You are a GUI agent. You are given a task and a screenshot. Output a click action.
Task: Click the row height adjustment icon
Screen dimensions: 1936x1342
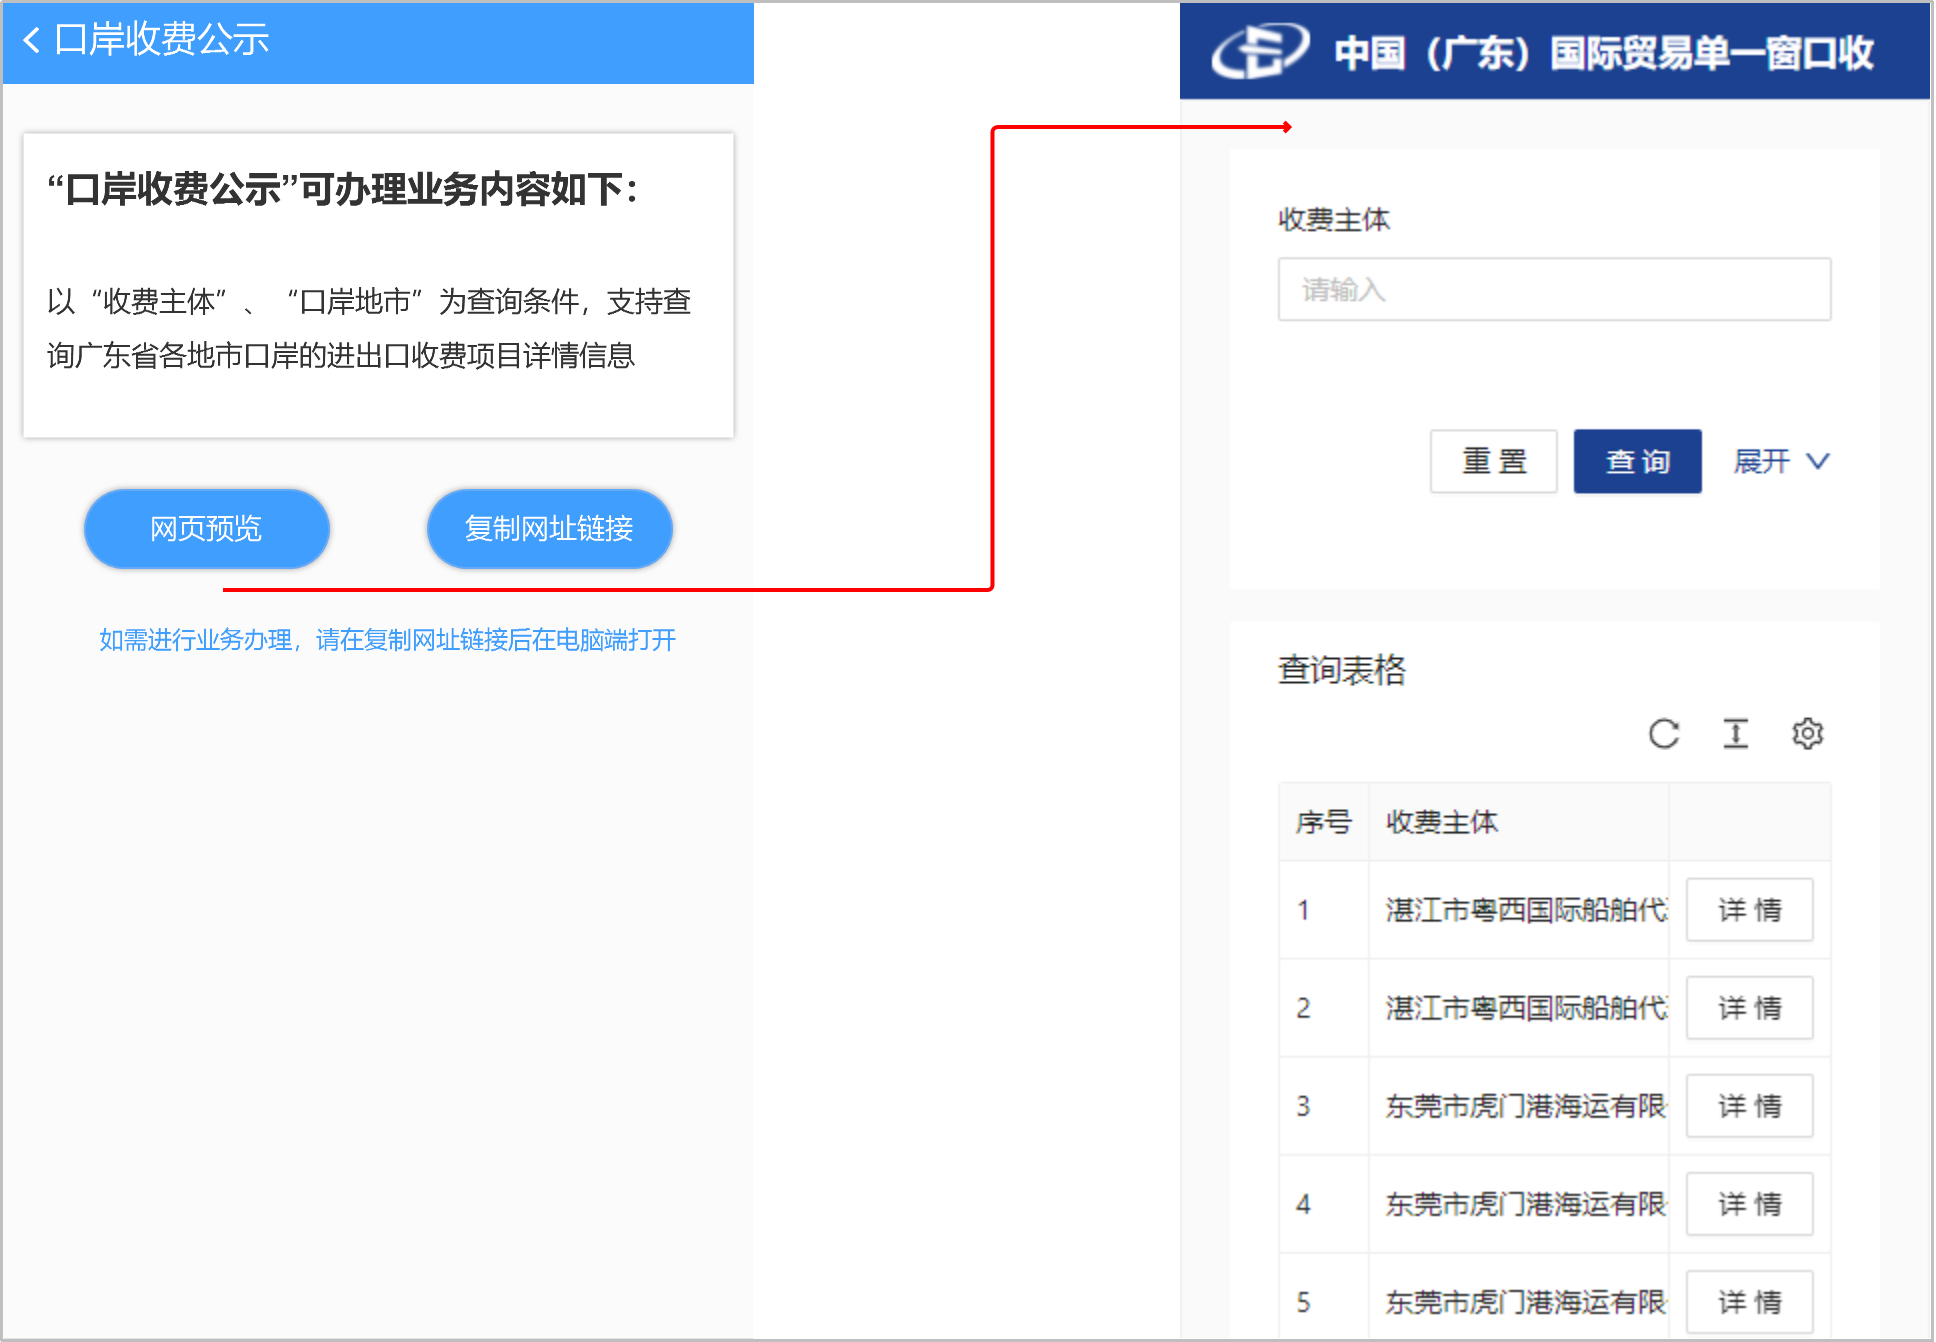coord(1735,733)
